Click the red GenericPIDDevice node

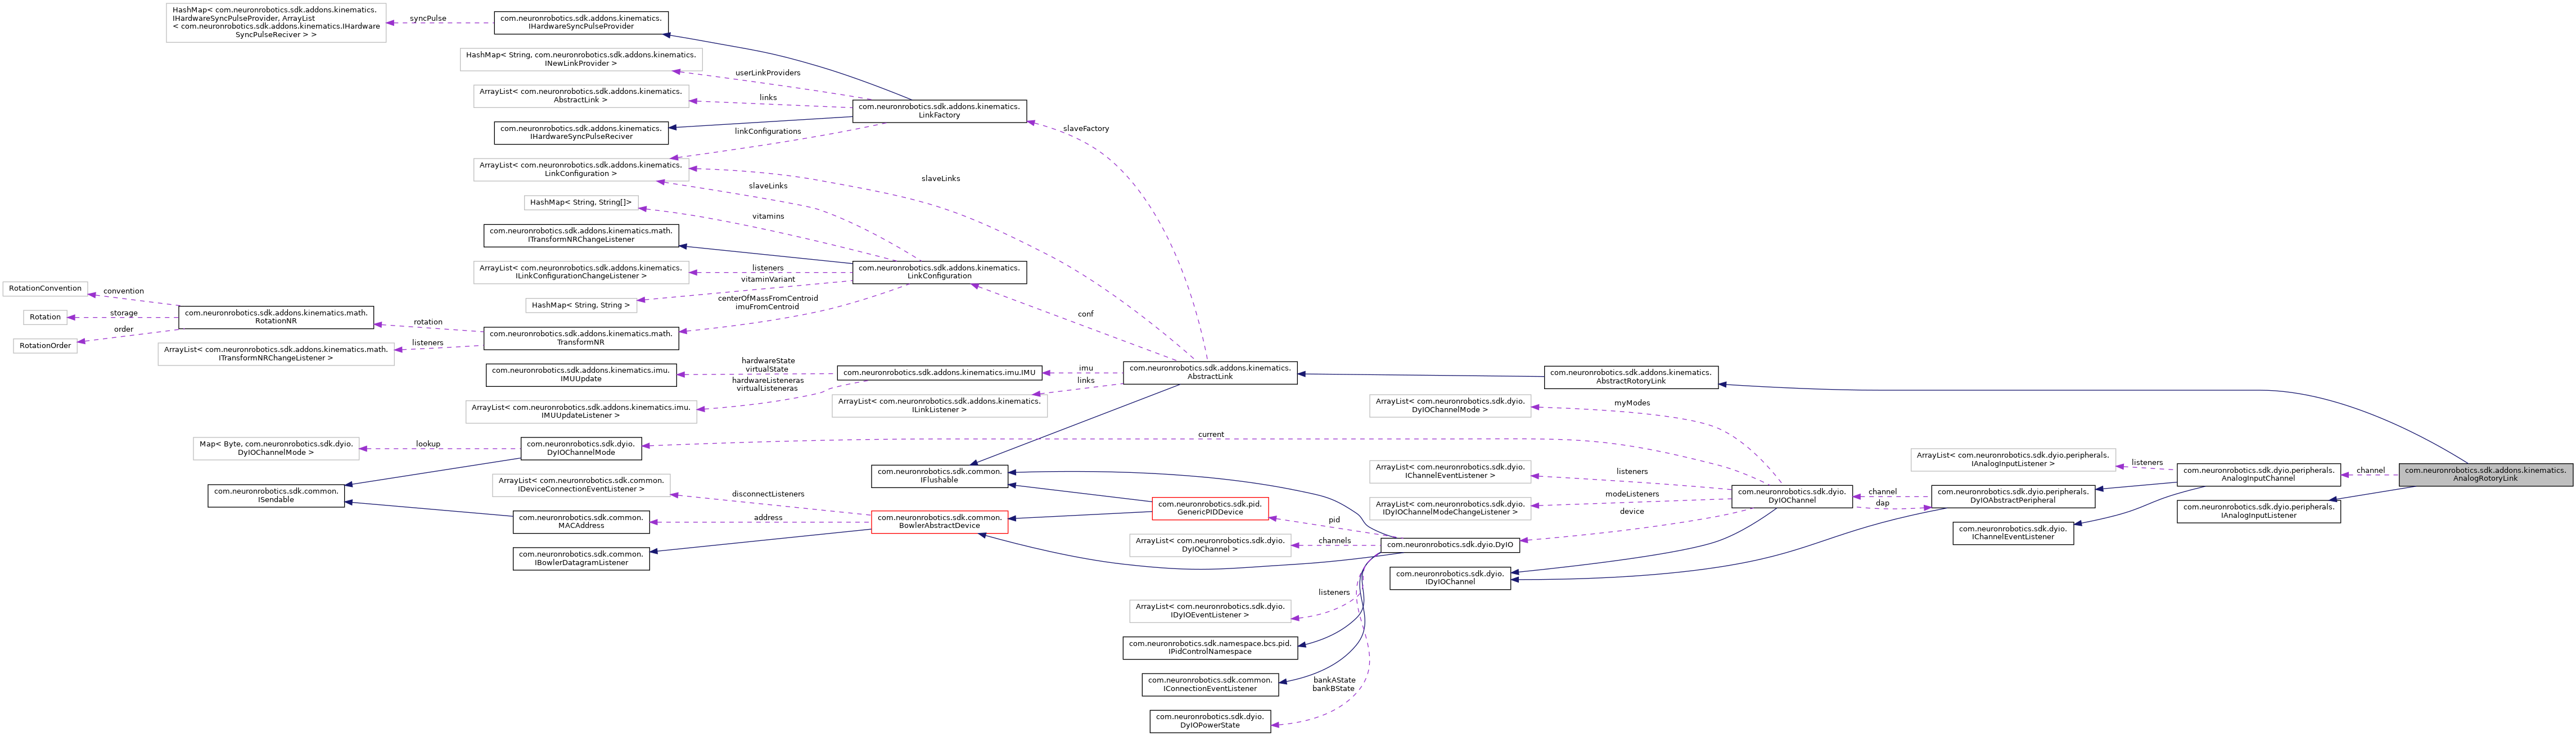[1210, 509]
